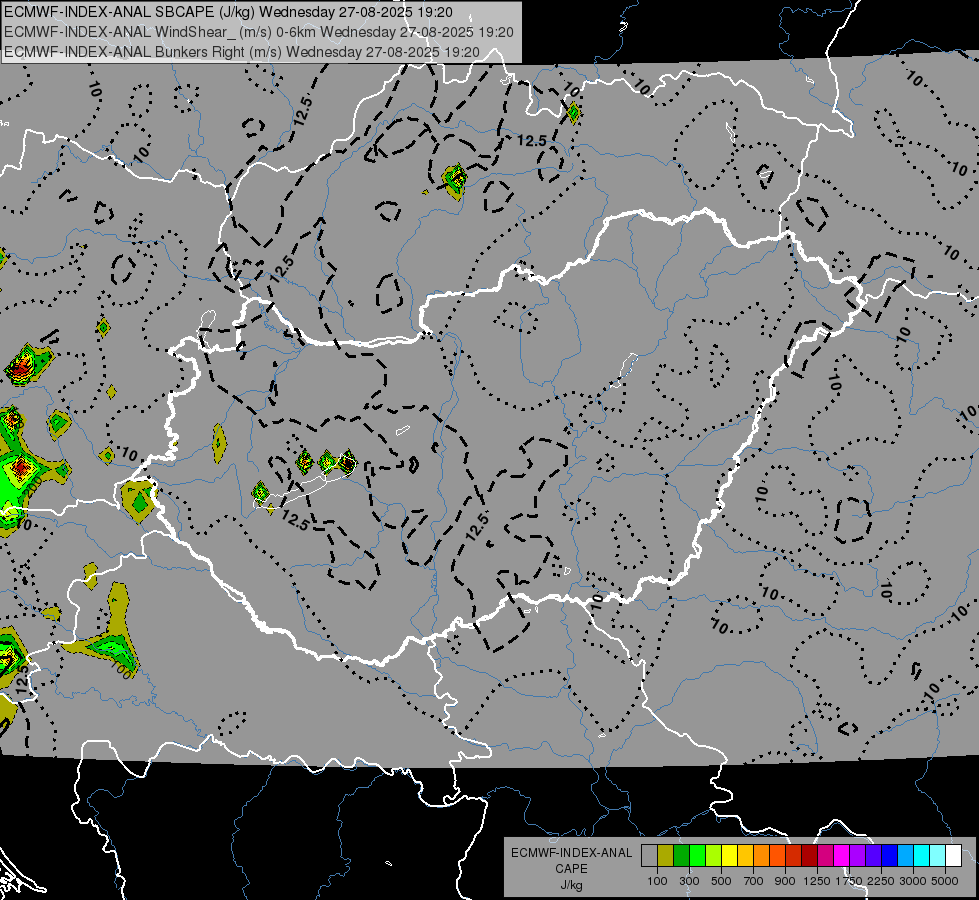
Task: Click the 900 value in the legend
Action: tap(785, 881)
